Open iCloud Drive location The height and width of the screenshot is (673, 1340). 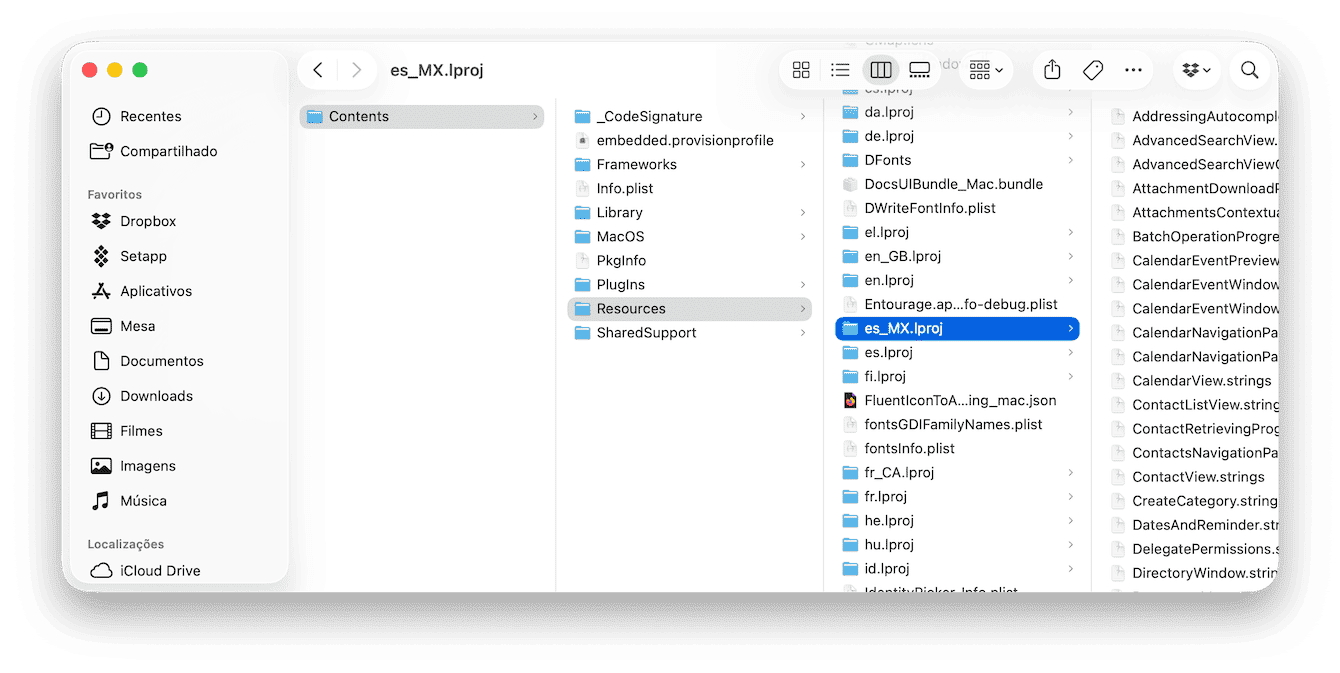[x=146, y=571]
